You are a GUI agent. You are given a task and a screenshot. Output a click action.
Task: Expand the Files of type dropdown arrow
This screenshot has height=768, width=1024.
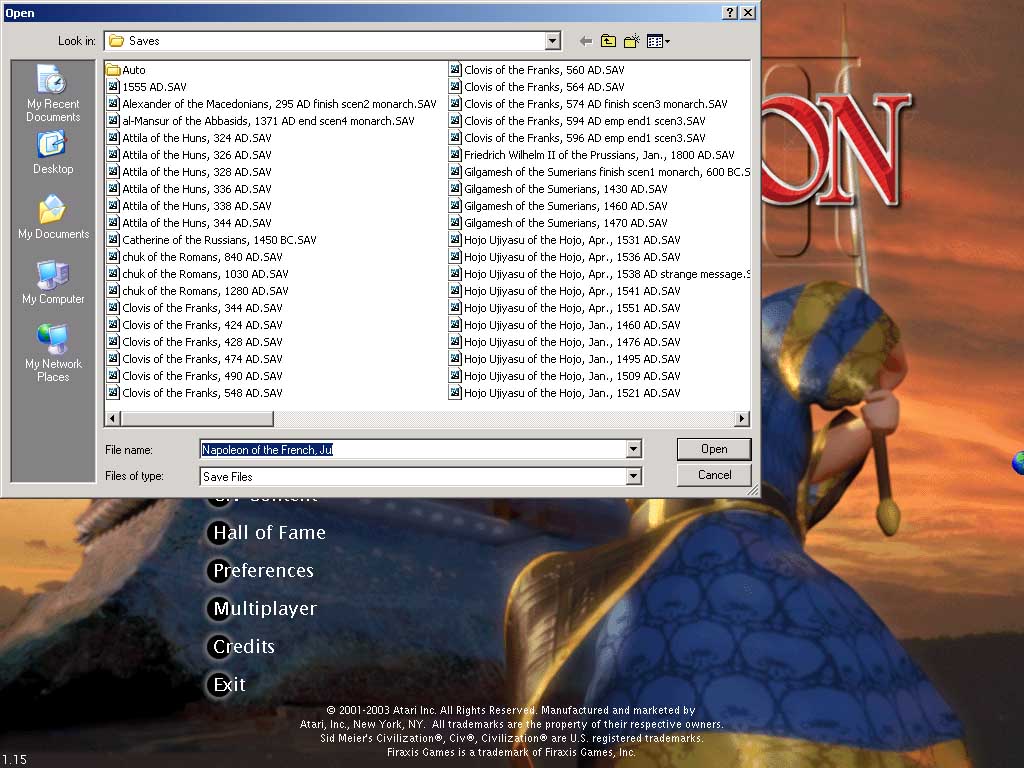pyautogui.click(x=633, y=476)
